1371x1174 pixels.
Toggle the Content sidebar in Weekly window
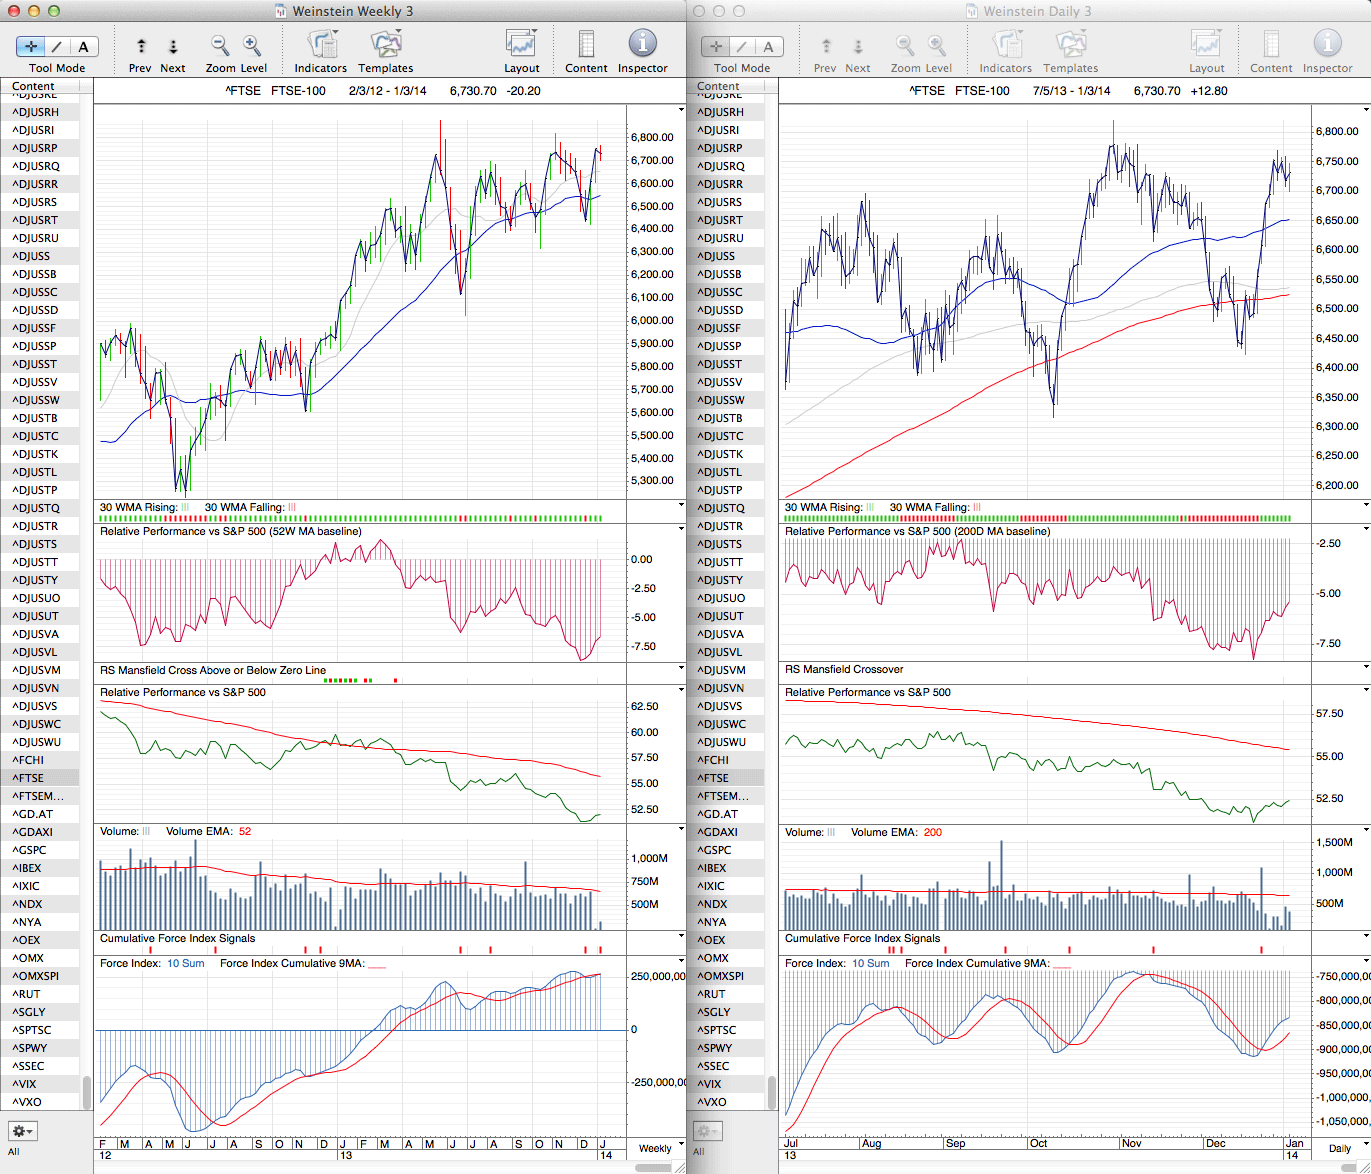tap(586, 44)
